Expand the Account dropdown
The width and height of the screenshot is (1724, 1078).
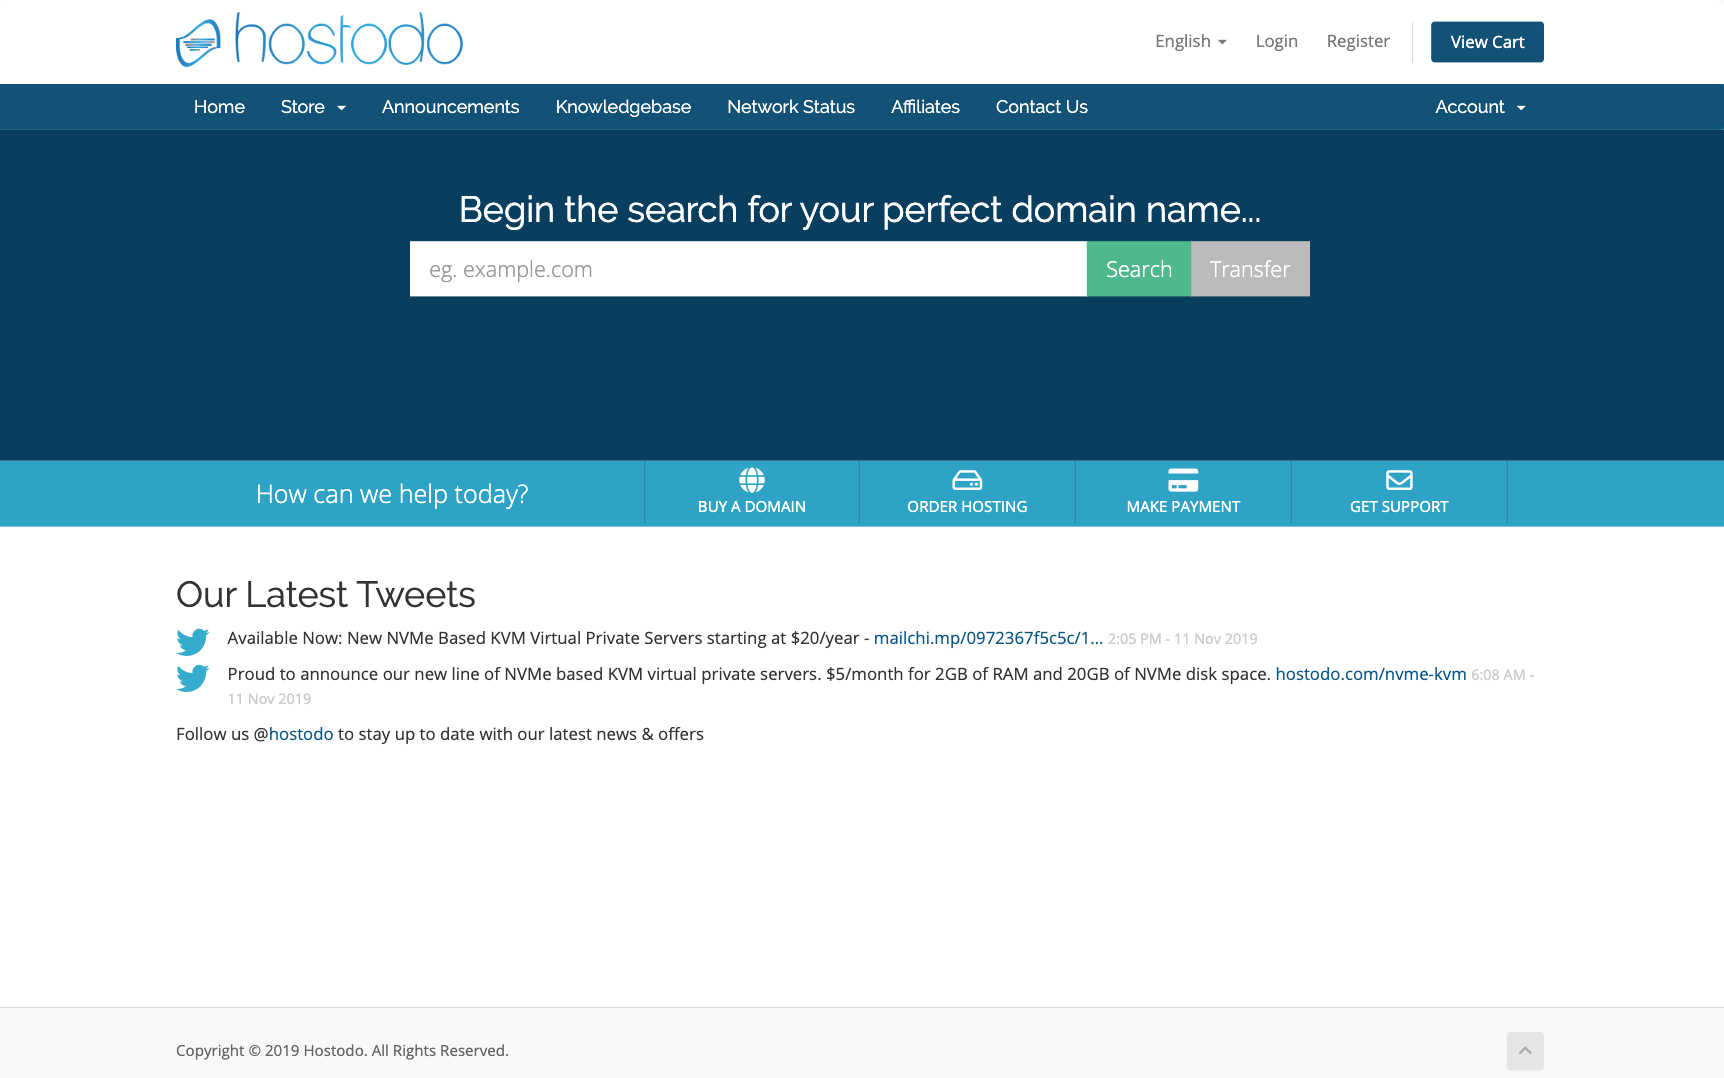[1480, 107]
